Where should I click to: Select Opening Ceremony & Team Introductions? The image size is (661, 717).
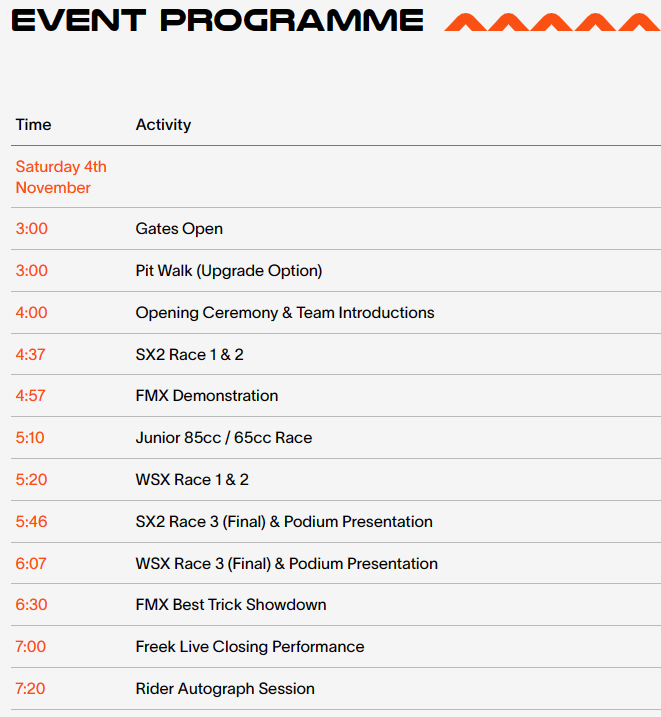(x=285, y=313)
